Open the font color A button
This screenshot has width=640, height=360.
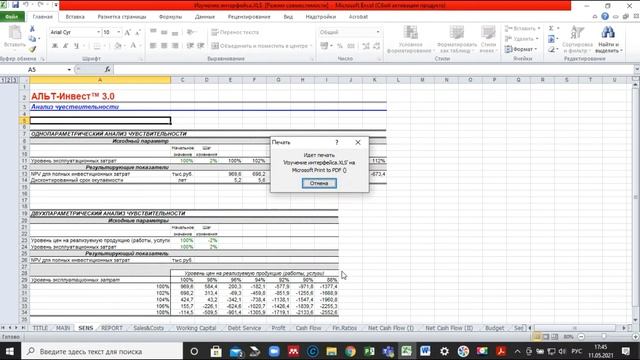pos(133,46)
